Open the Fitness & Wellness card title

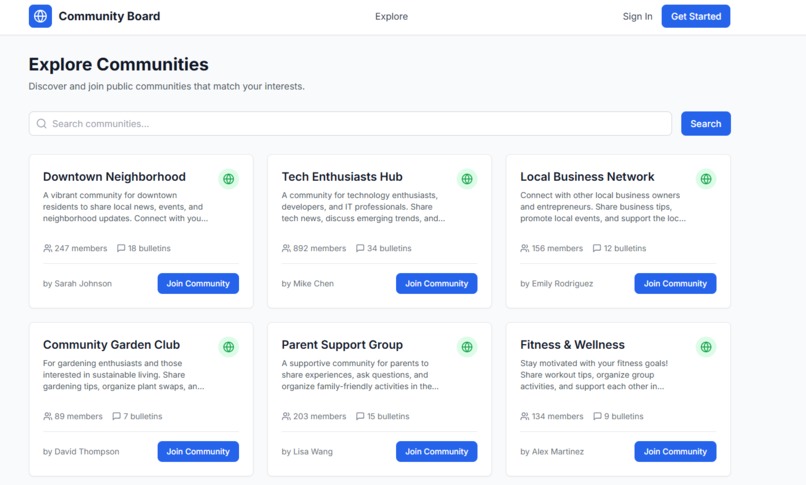coord(572,345)
